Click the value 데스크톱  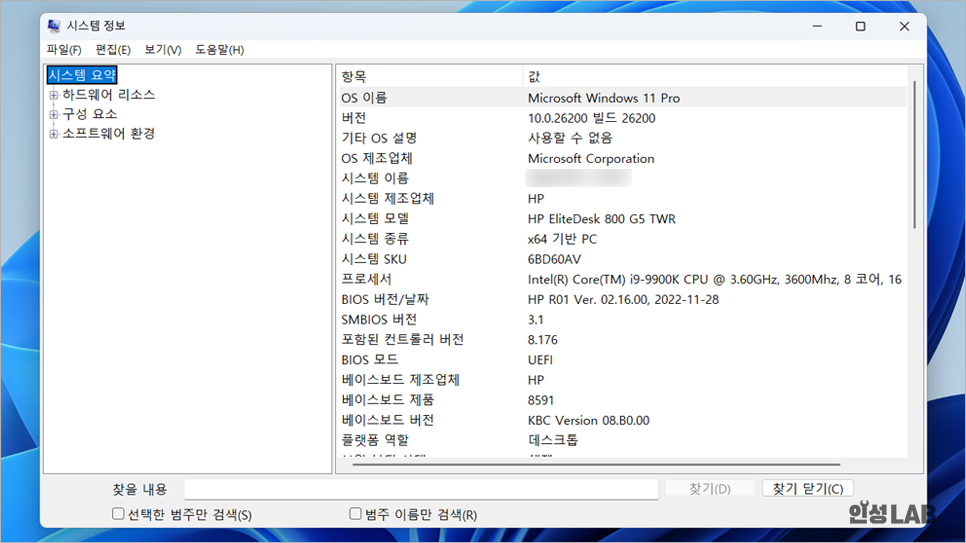coord(553,440)
